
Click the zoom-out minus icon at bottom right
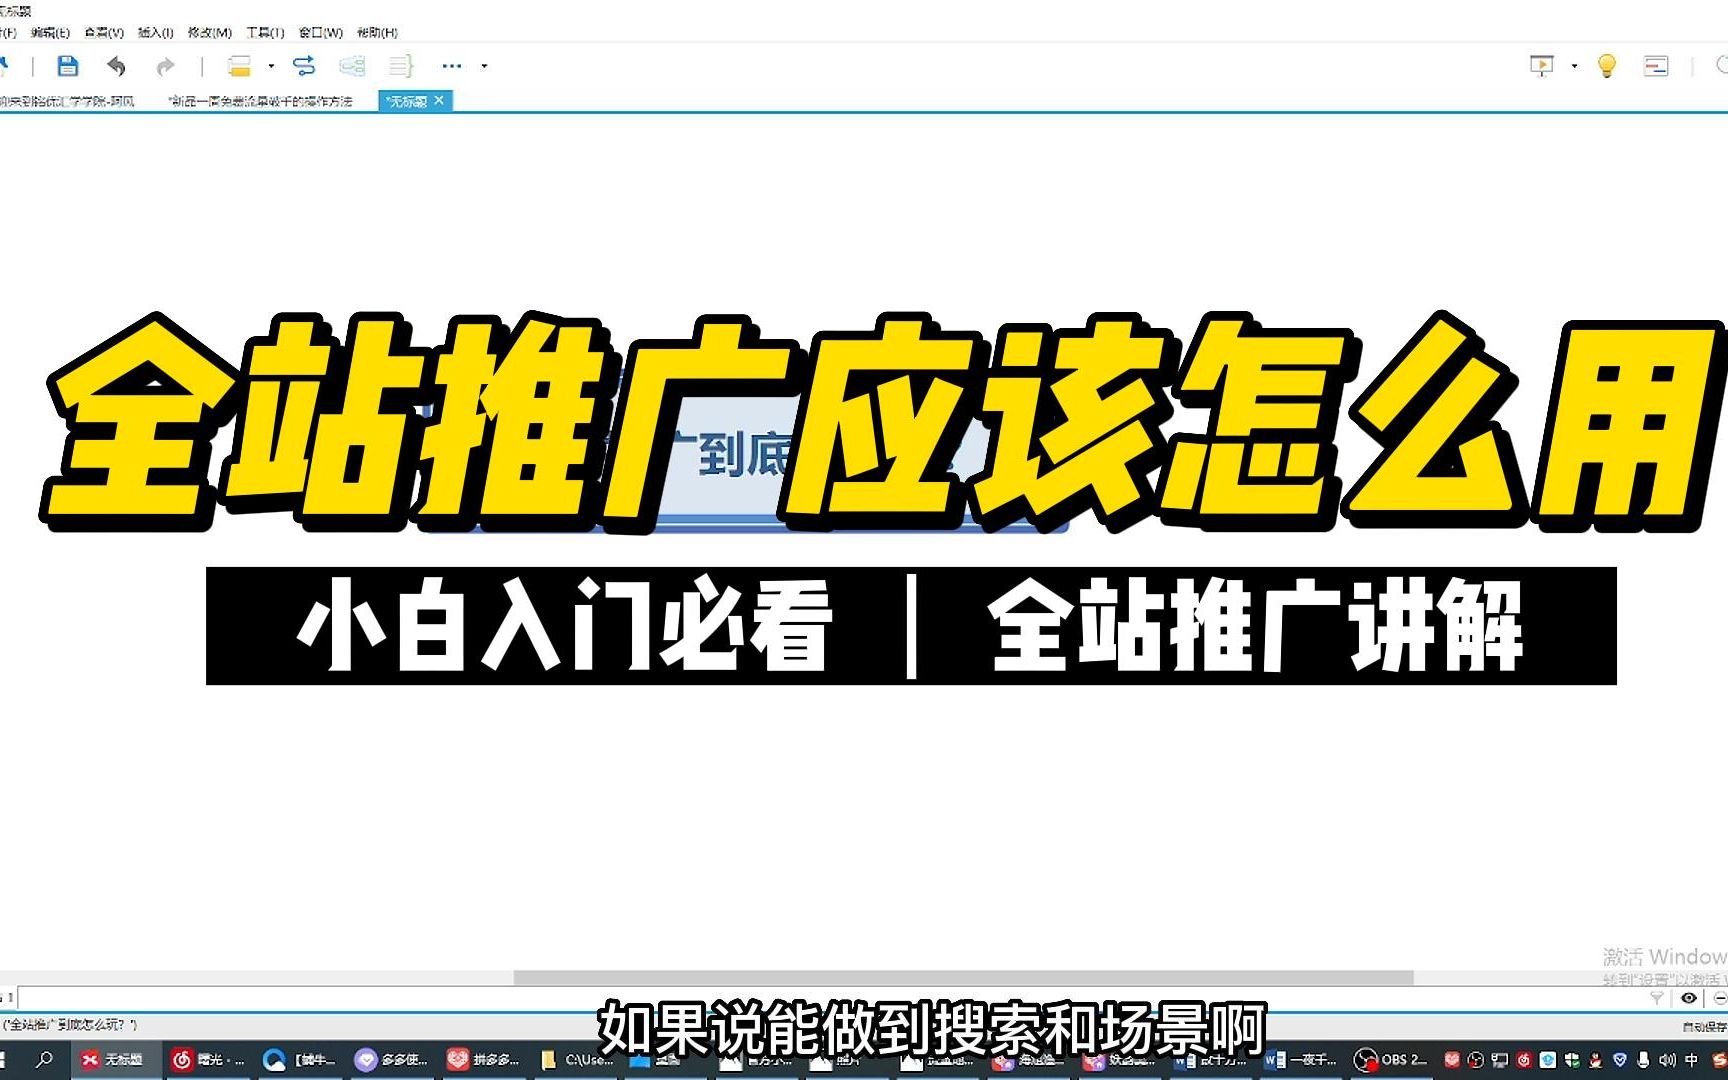pos(1720,998)
